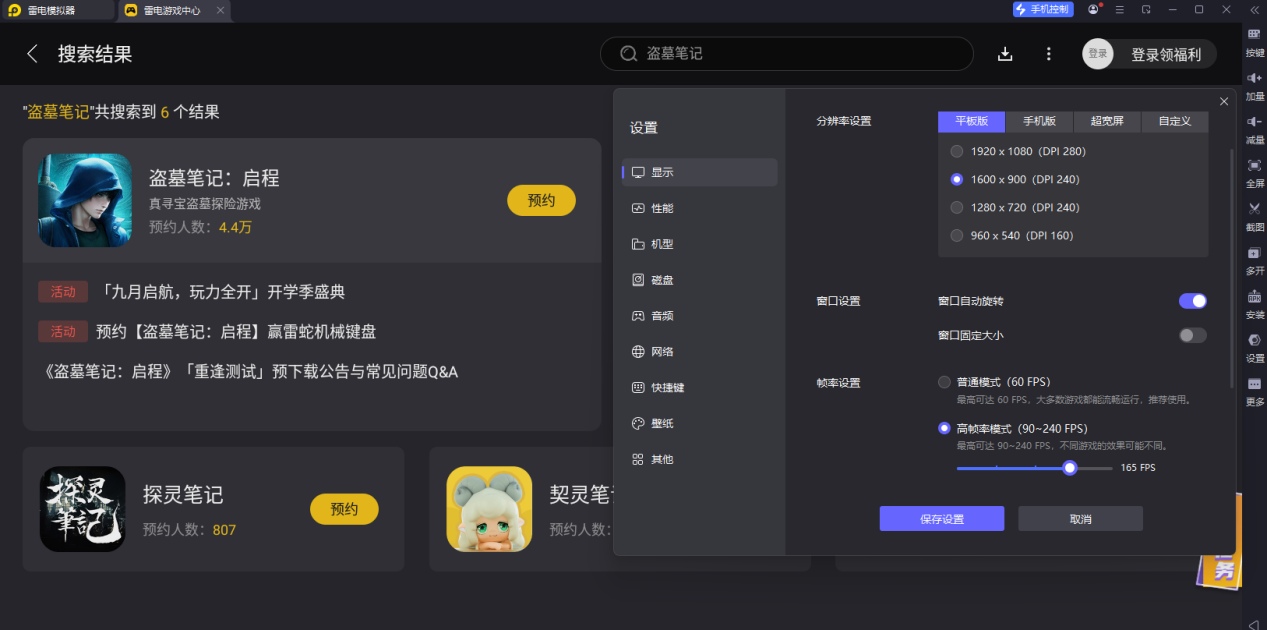1267x630 pixels.
Task: Toggle 窗口自动旋转 switch off
Action: 1193,301
